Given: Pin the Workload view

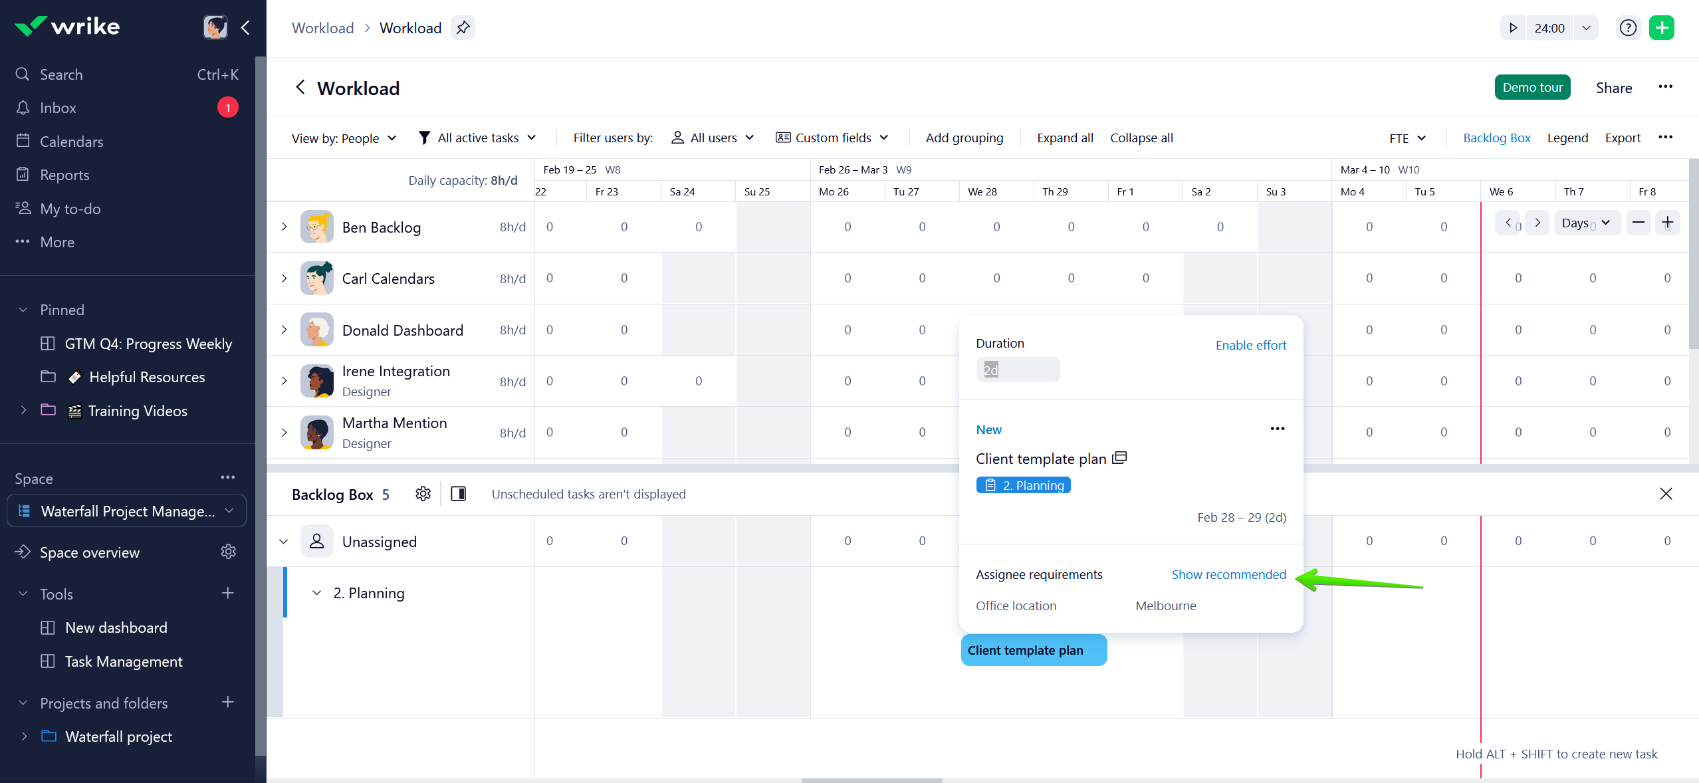Looking at the screenshot, I should click(x=463, y=28).
